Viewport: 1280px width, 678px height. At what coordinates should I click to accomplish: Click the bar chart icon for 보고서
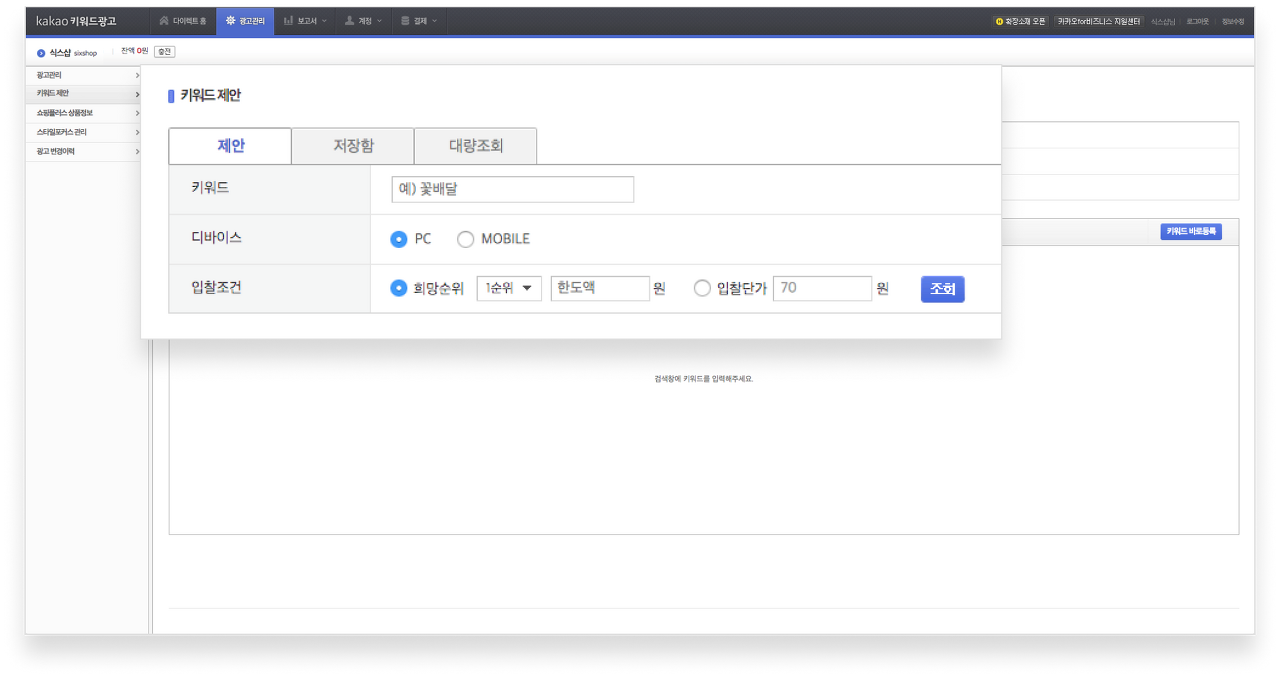(x=288, y=21)
